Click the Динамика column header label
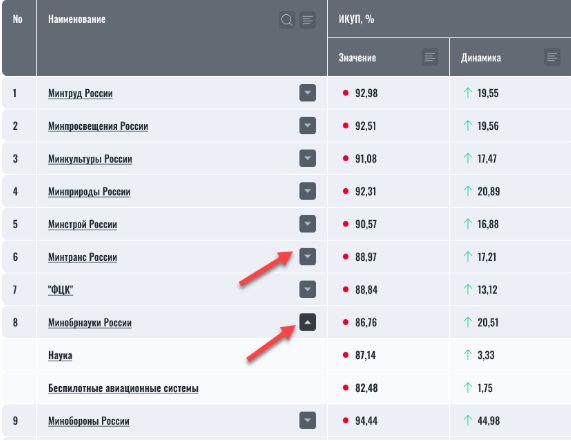This screenshot has width=571, height=441. click(481, 58)
